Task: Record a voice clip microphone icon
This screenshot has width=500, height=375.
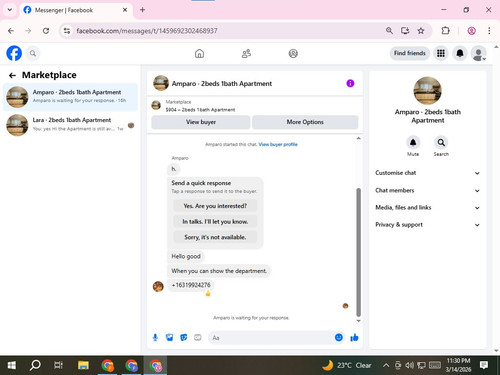Action: click(x=155, y=338)
